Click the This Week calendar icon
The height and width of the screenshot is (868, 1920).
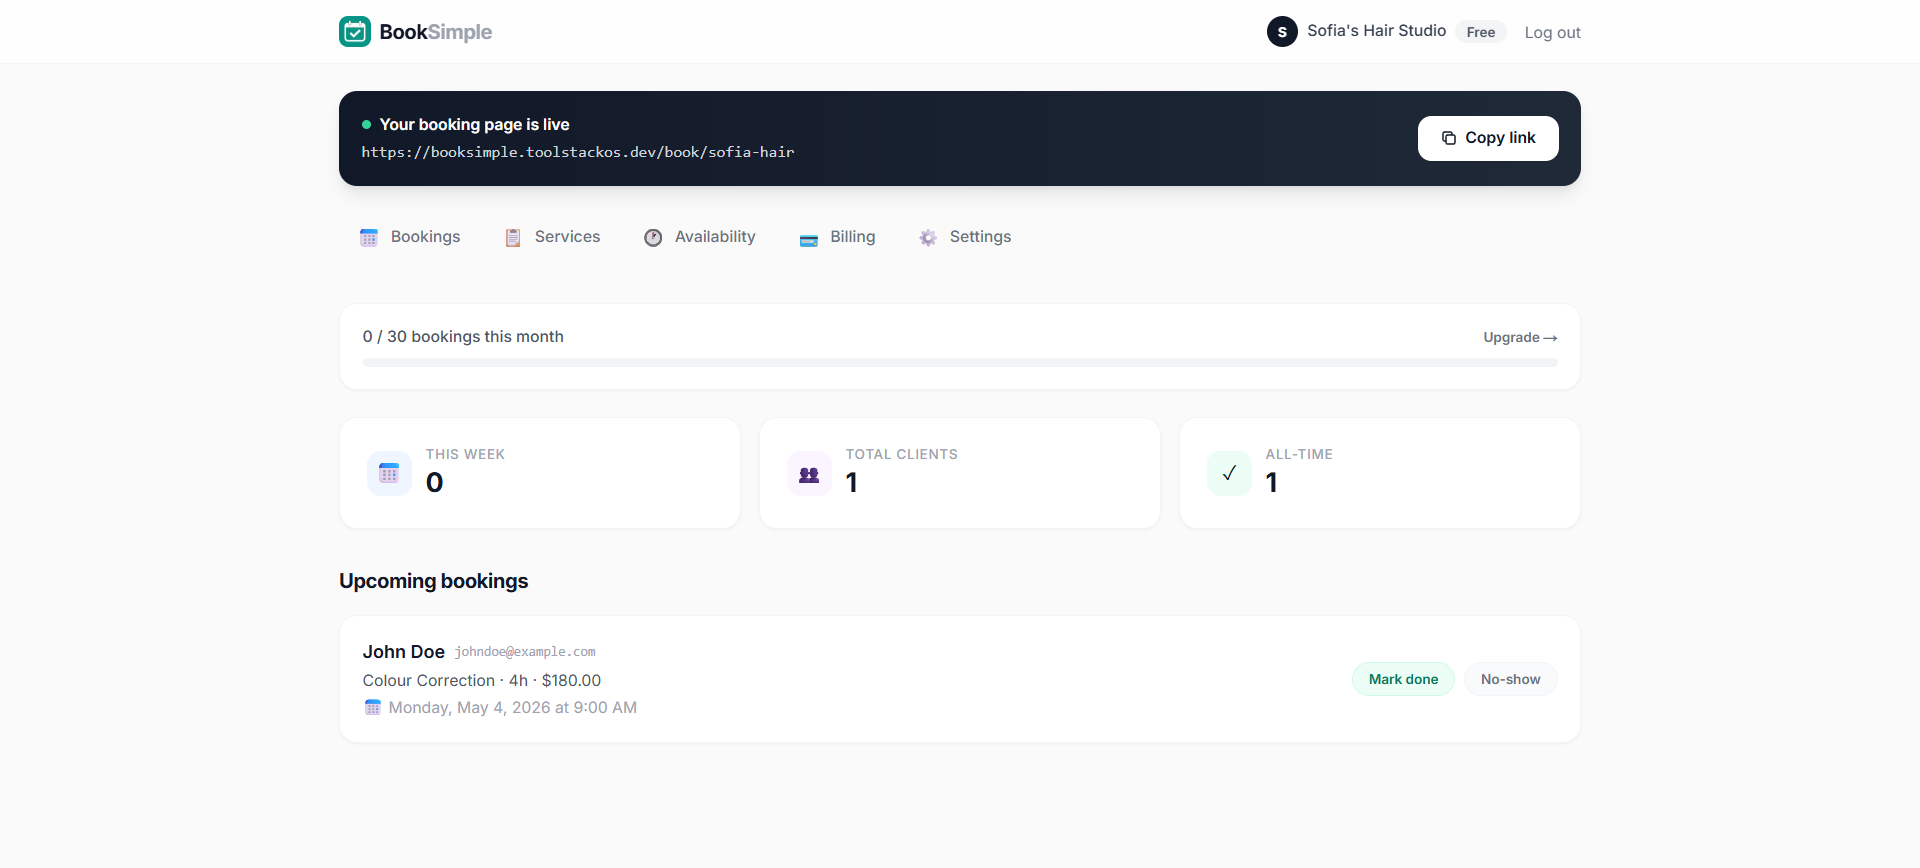389,473
